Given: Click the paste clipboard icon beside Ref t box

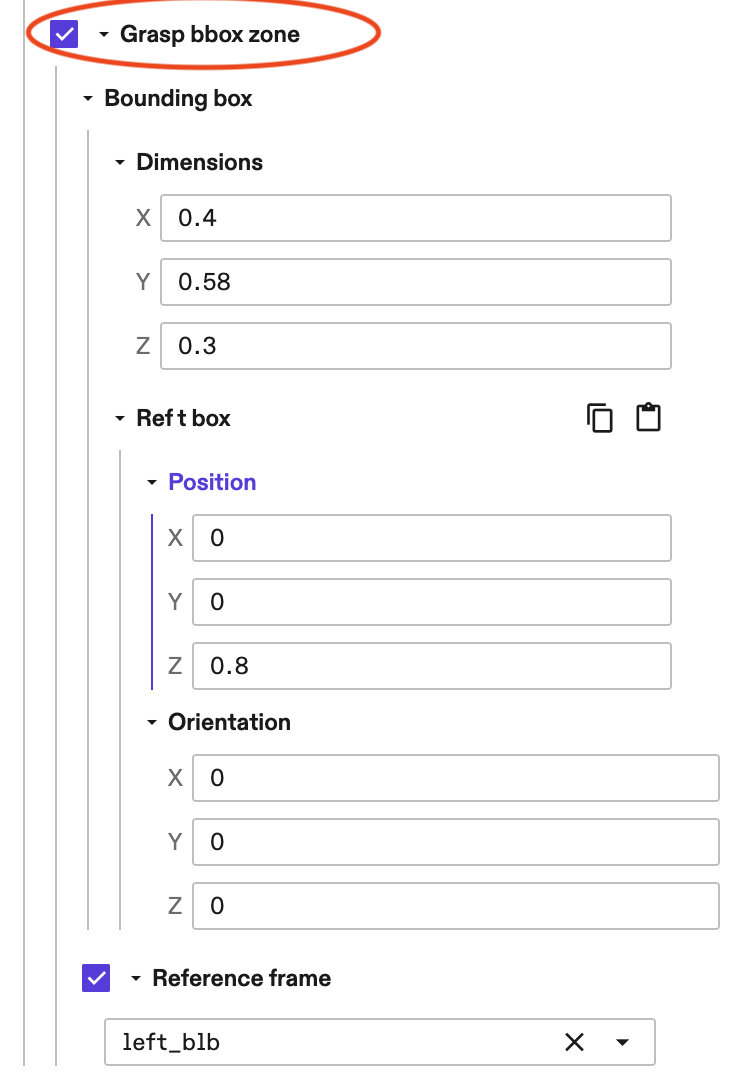Looking at the screenshot, I should pyautogui.click(x=649, y=418).
